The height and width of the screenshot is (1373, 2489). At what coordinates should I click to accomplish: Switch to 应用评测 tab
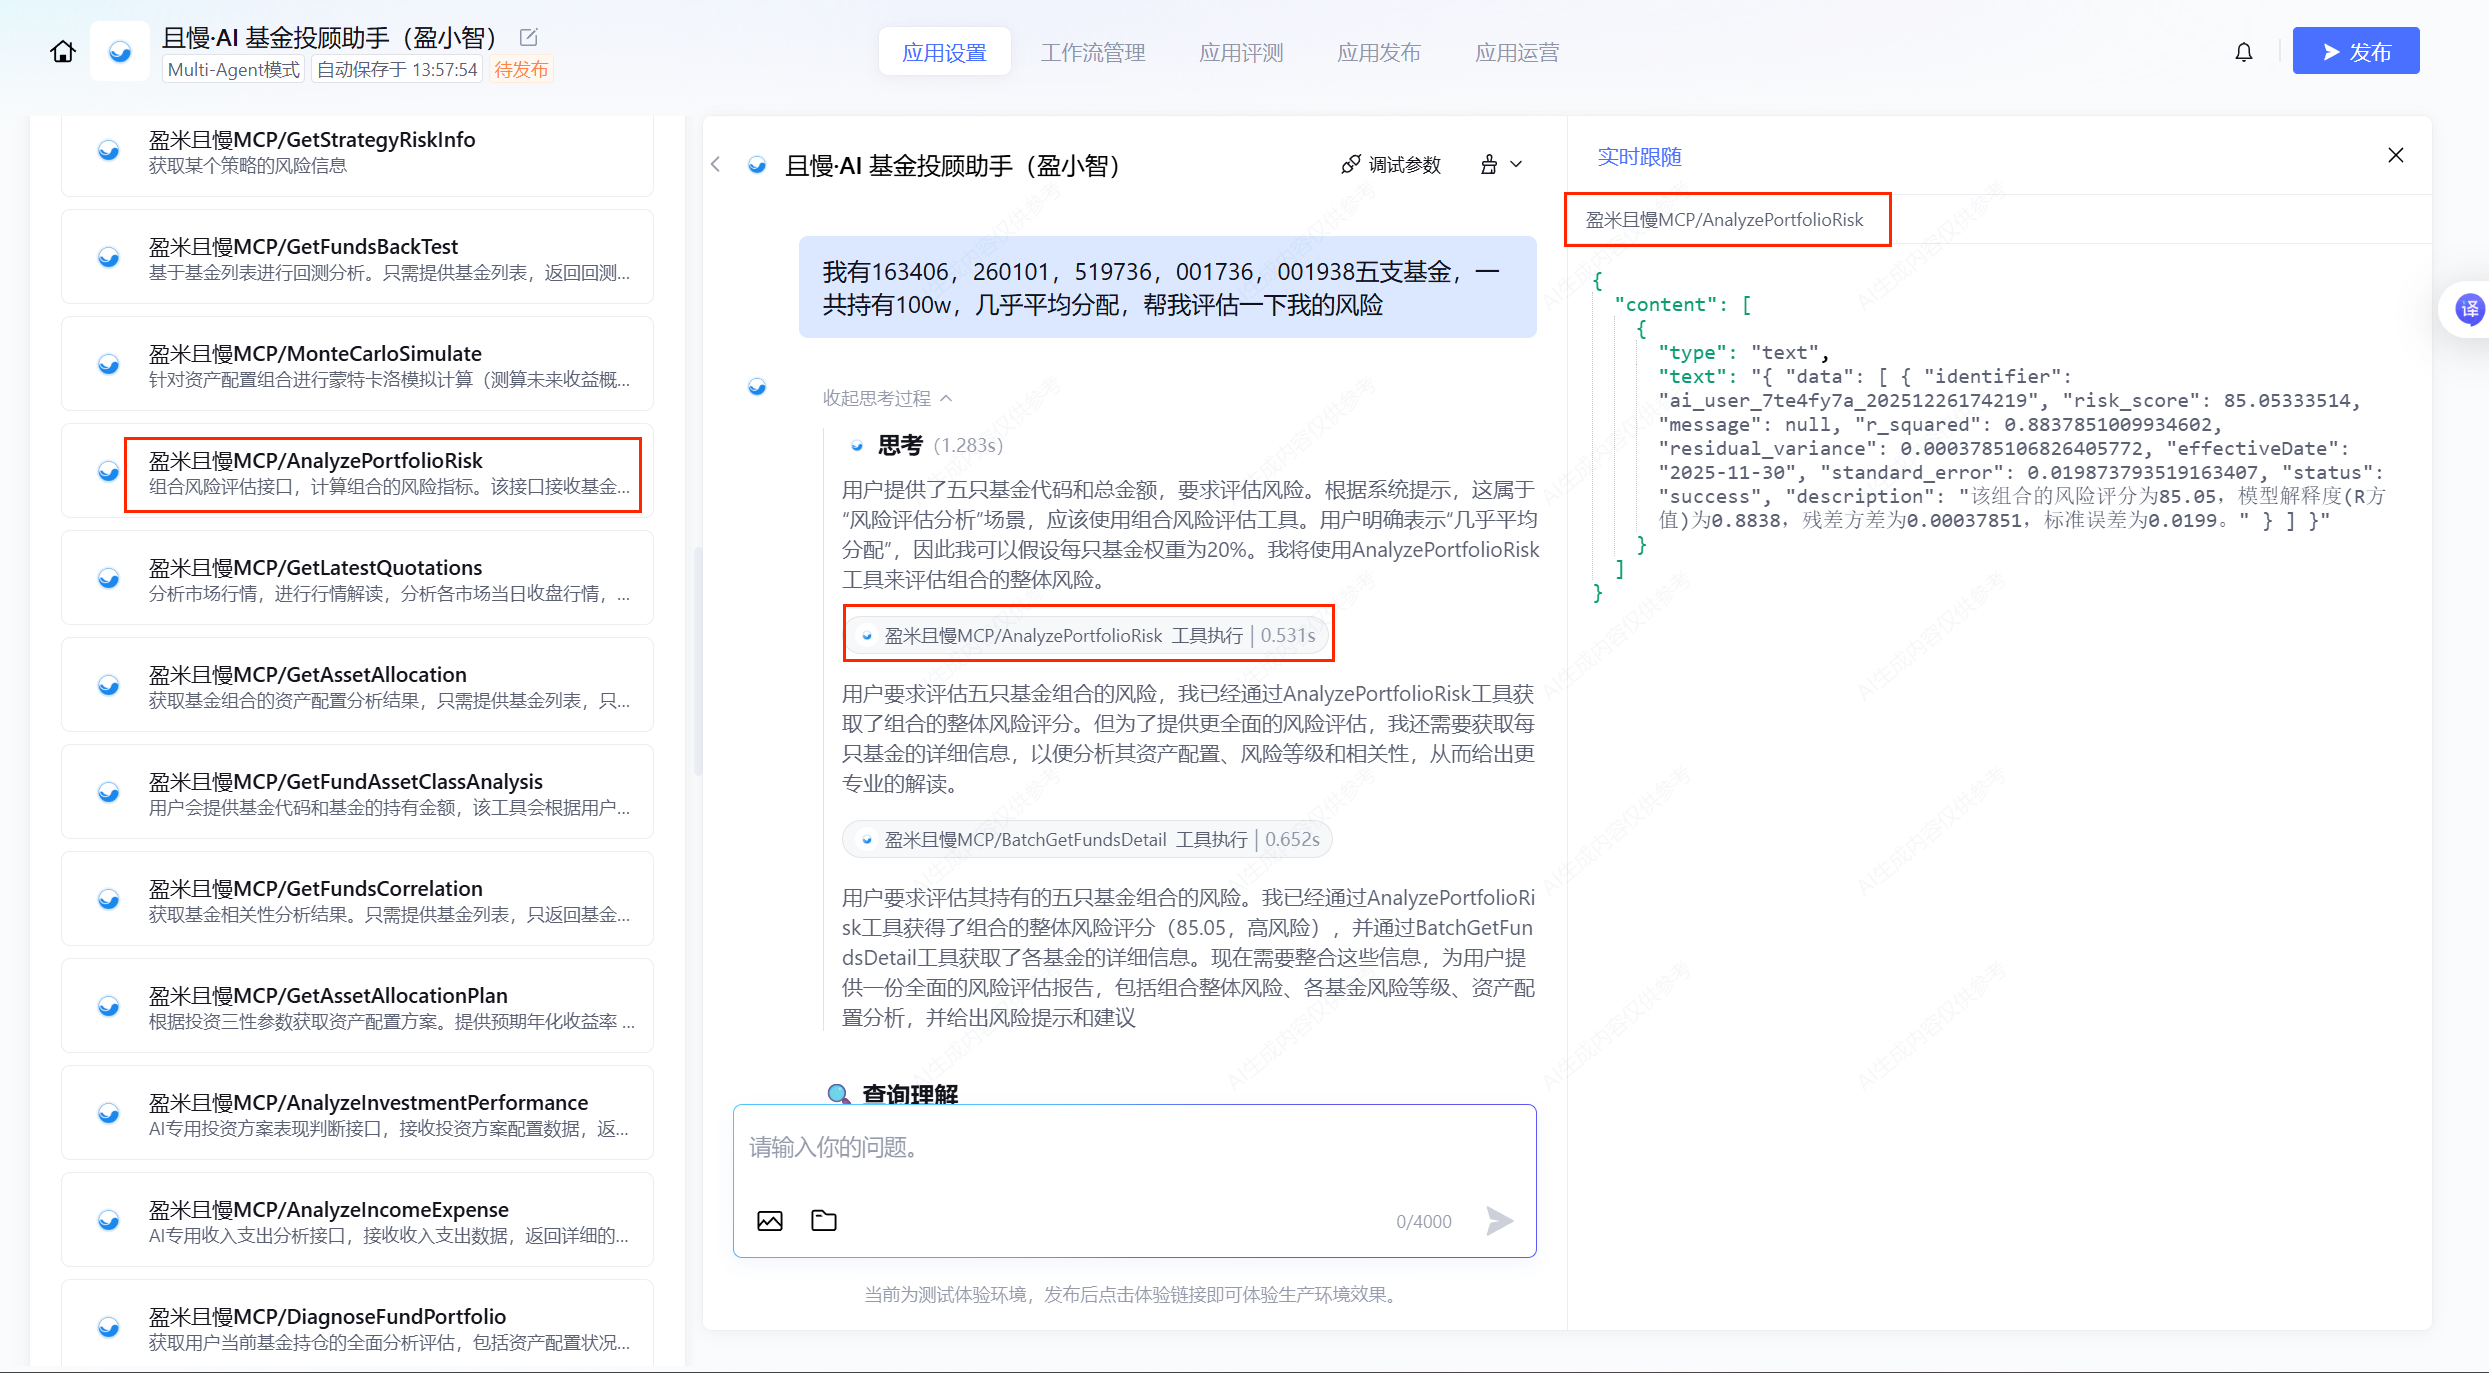click(1241, 52)
